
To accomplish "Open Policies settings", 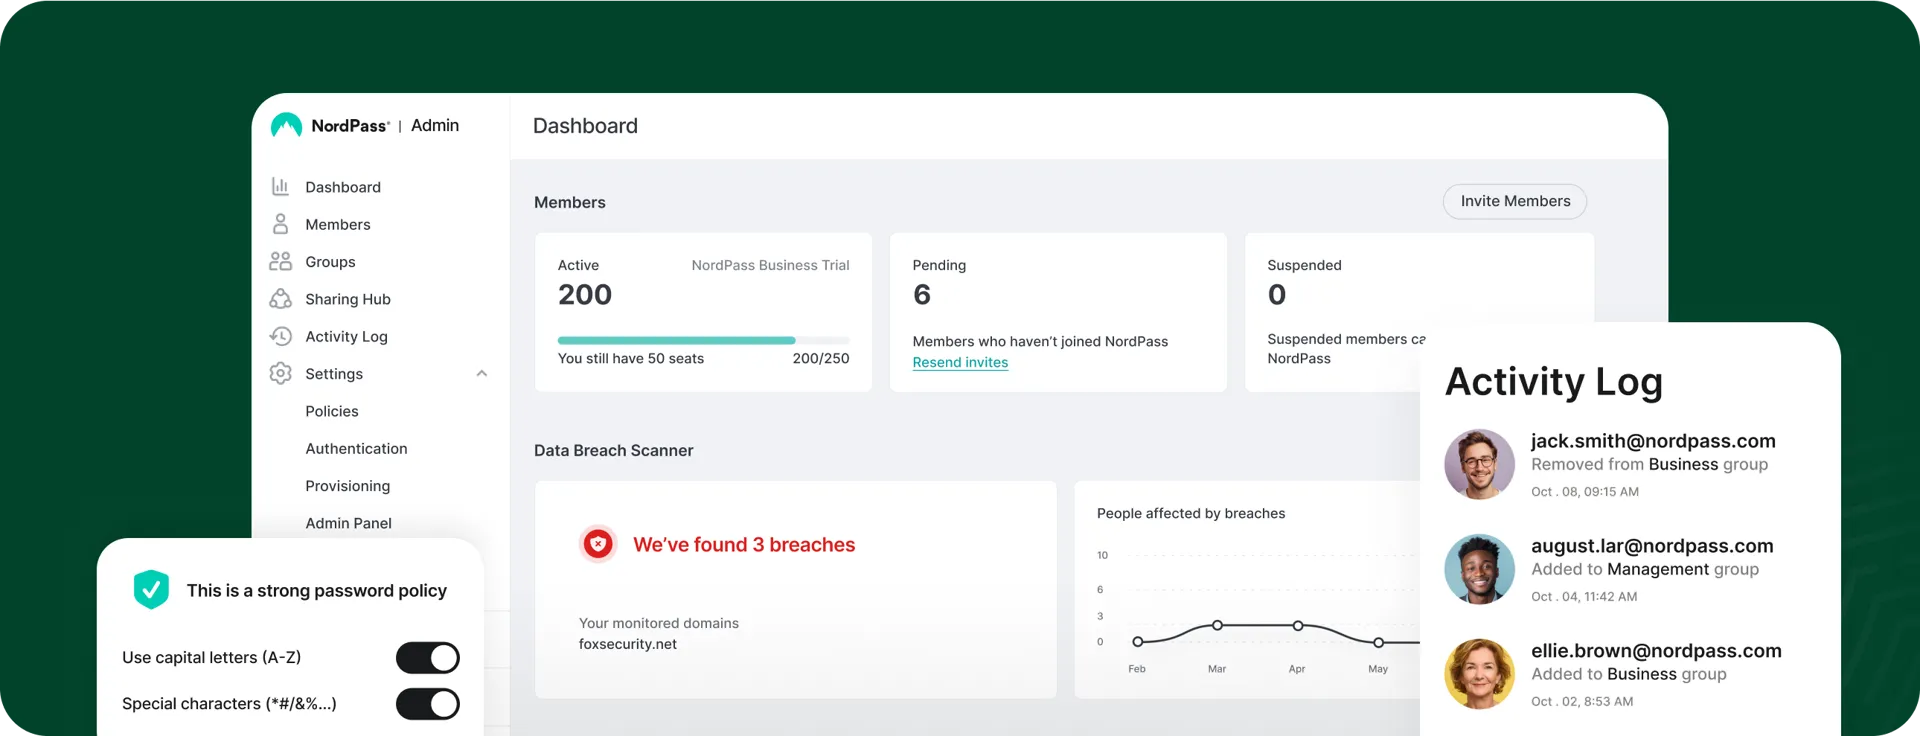I will 332,411.
